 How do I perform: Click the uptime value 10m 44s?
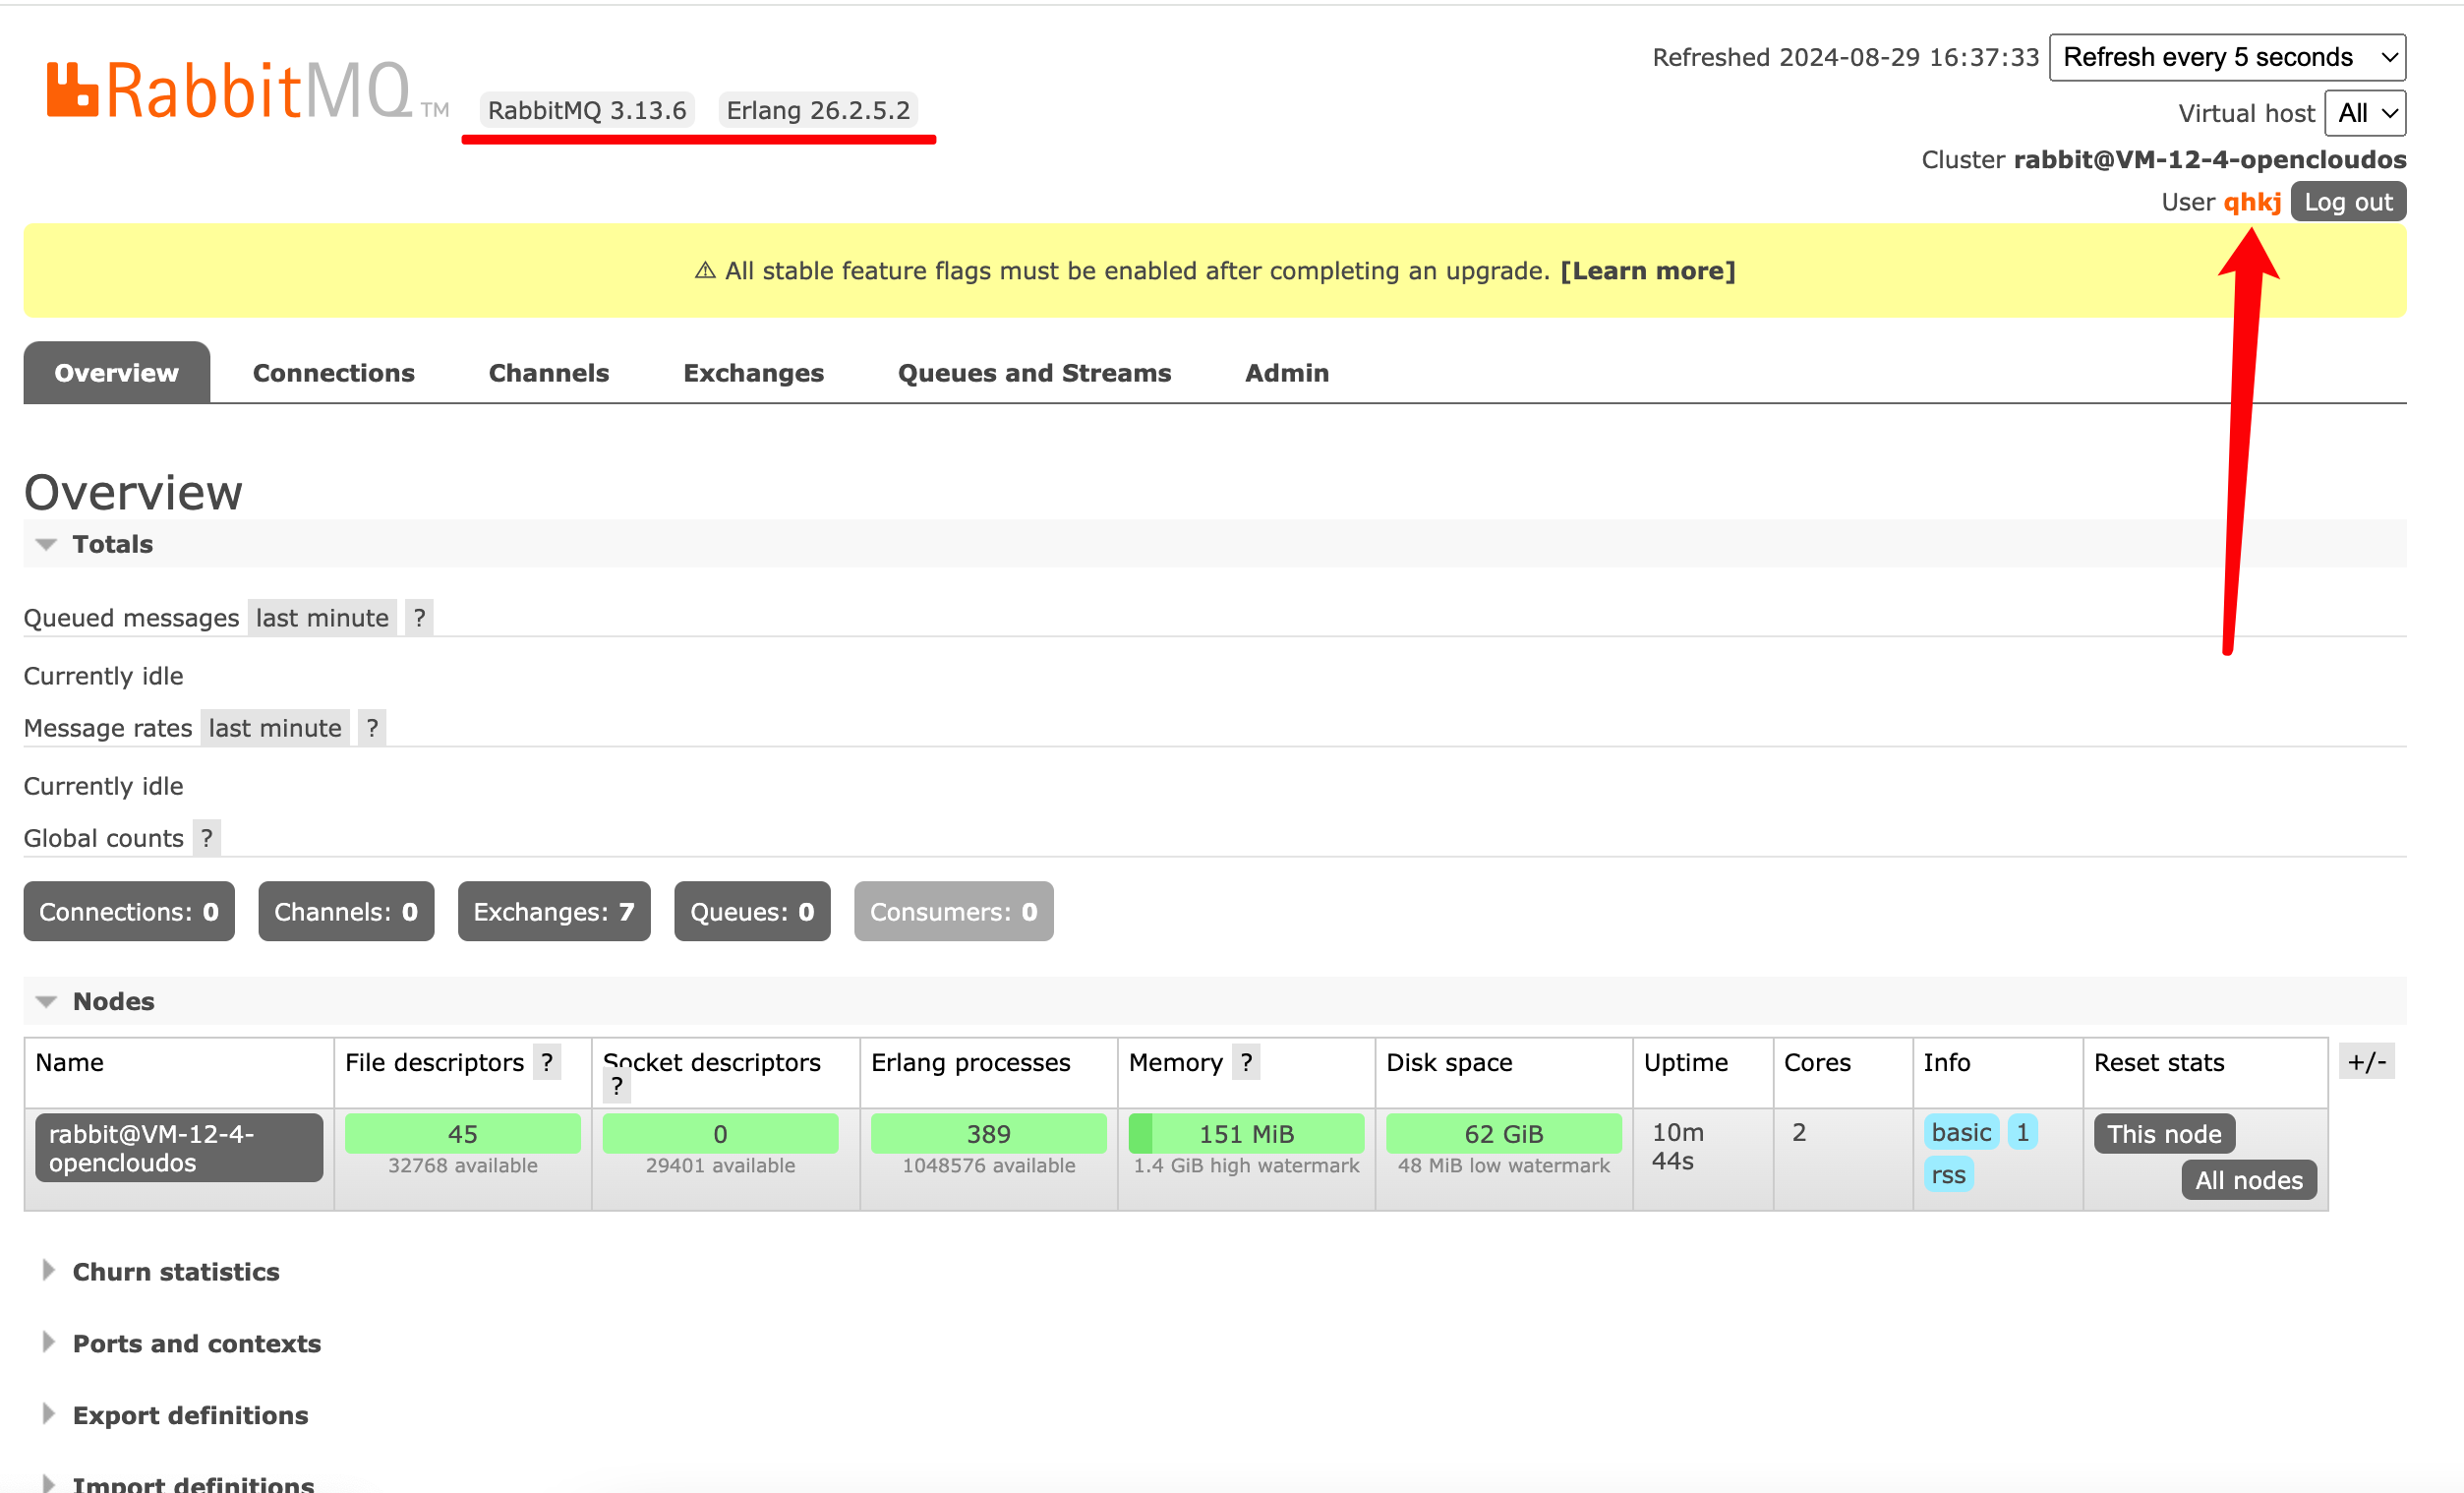[x=1677, y=1147]
